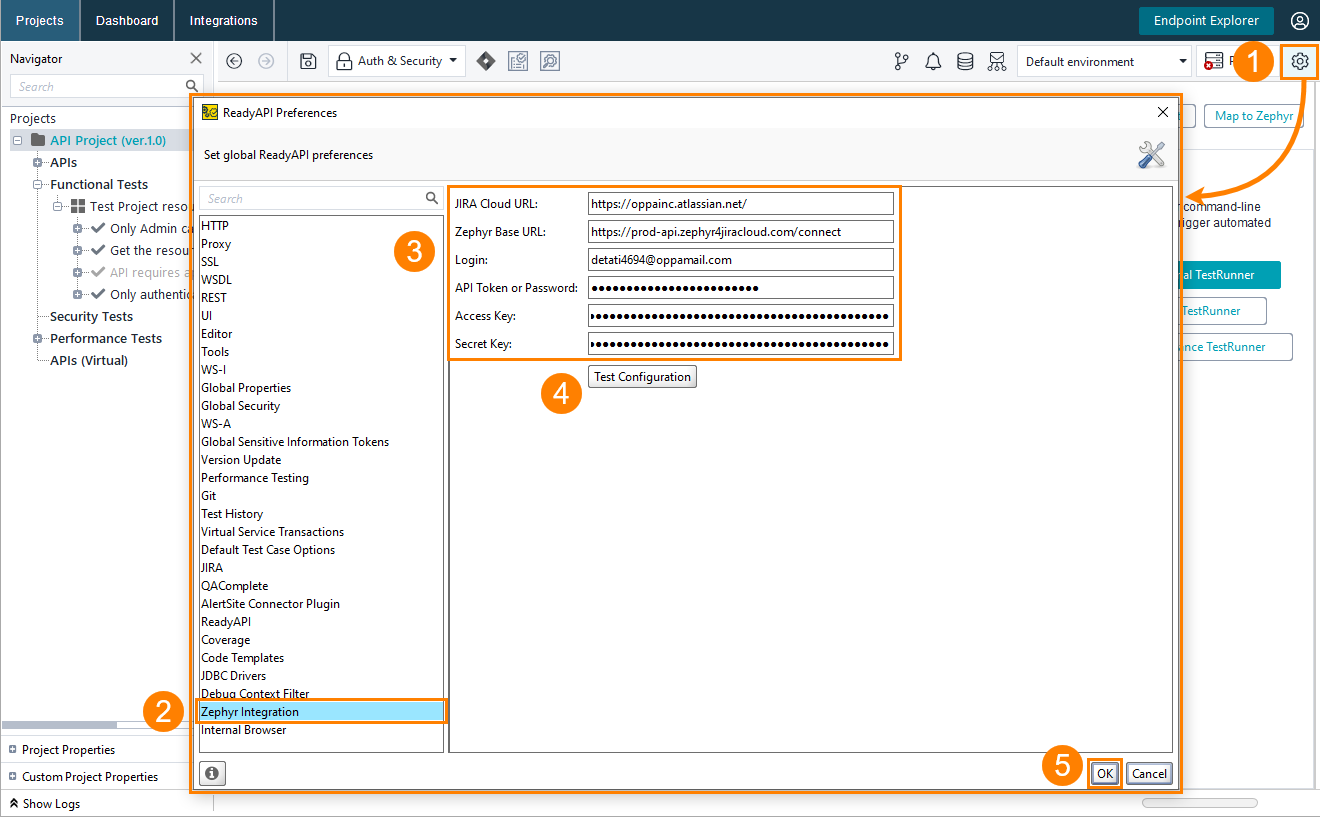Click the mail network icon

997,62
